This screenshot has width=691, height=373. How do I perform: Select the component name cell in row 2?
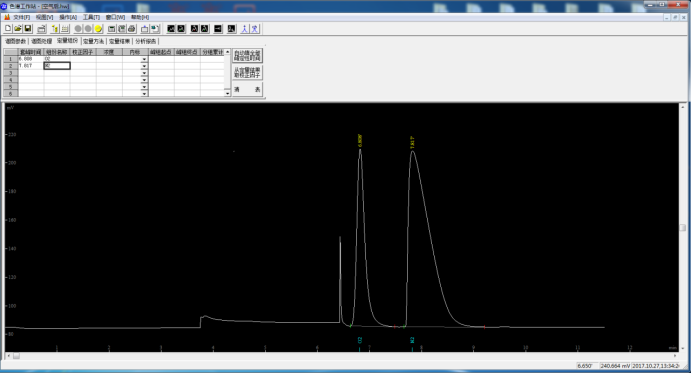pyautogui.click(x=57, y=66)
